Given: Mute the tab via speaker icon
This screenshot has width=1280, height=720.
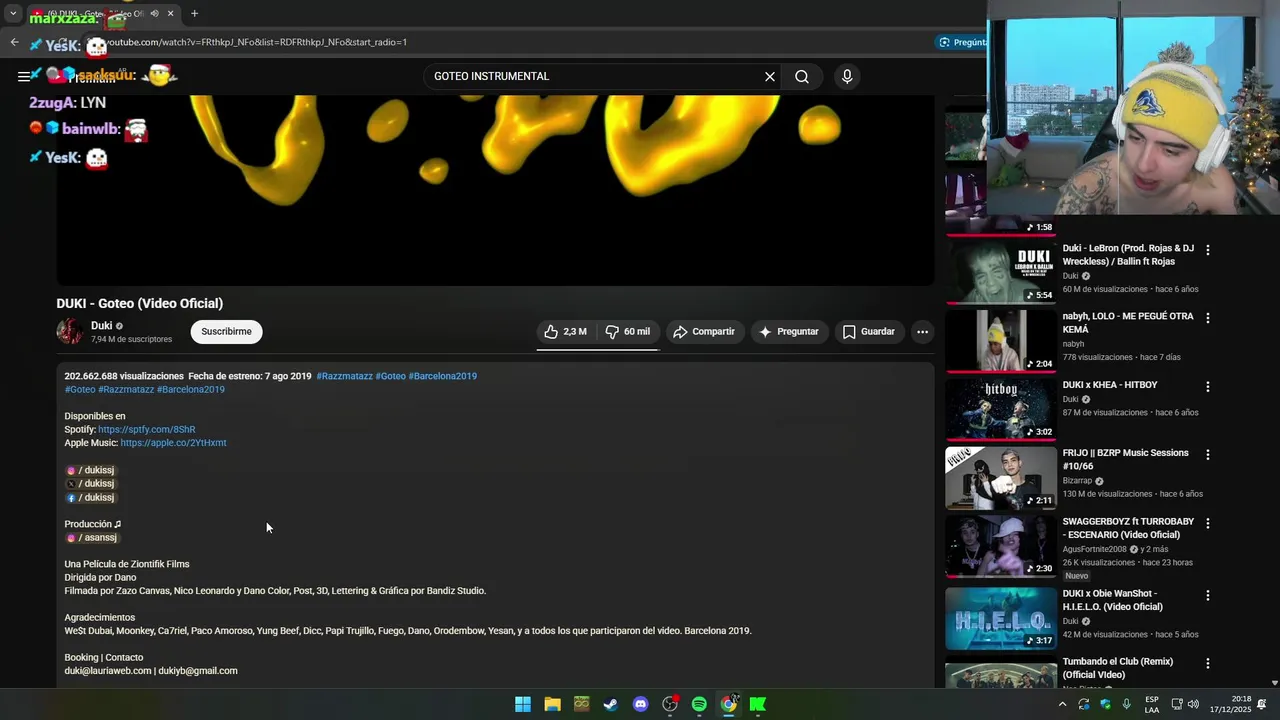Looking at the screenshot, I should (154, 13).
